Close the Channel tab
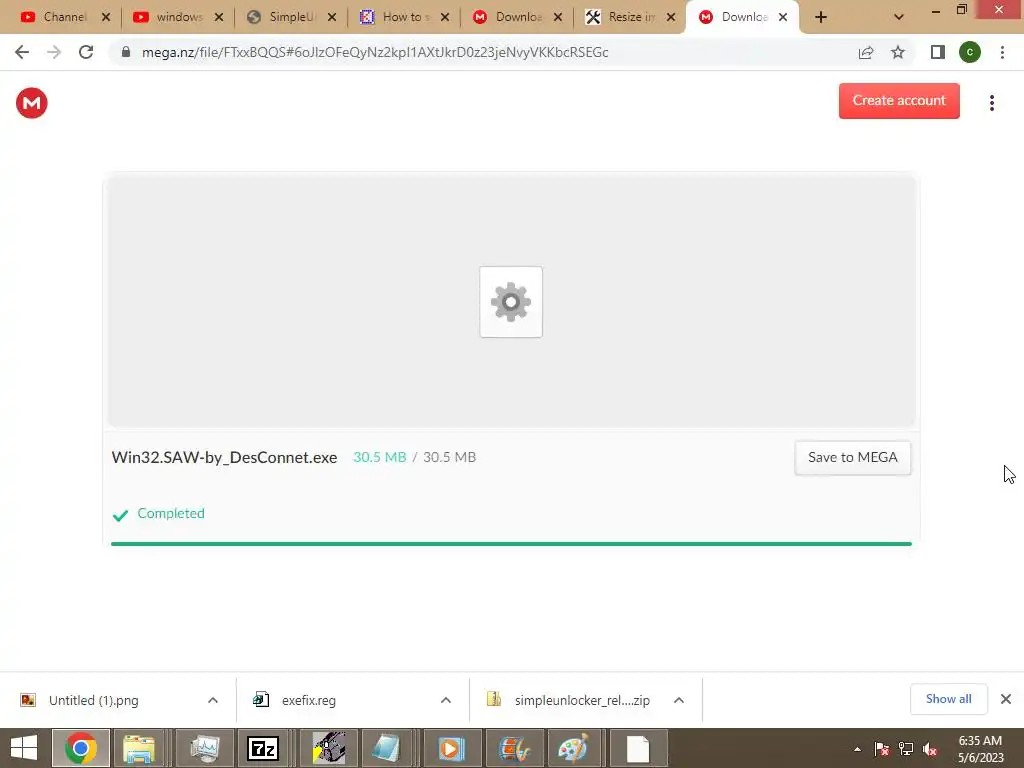Viewport: 1024px width, 768px height. point(106,17)
